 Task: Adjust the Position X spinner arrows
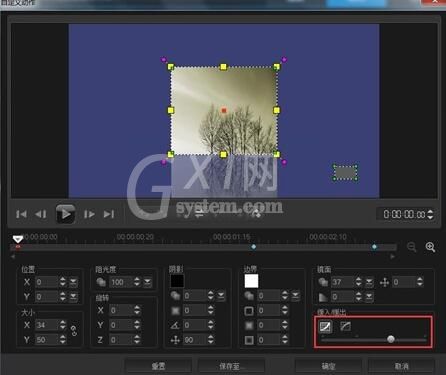click(x=63, y=282)
